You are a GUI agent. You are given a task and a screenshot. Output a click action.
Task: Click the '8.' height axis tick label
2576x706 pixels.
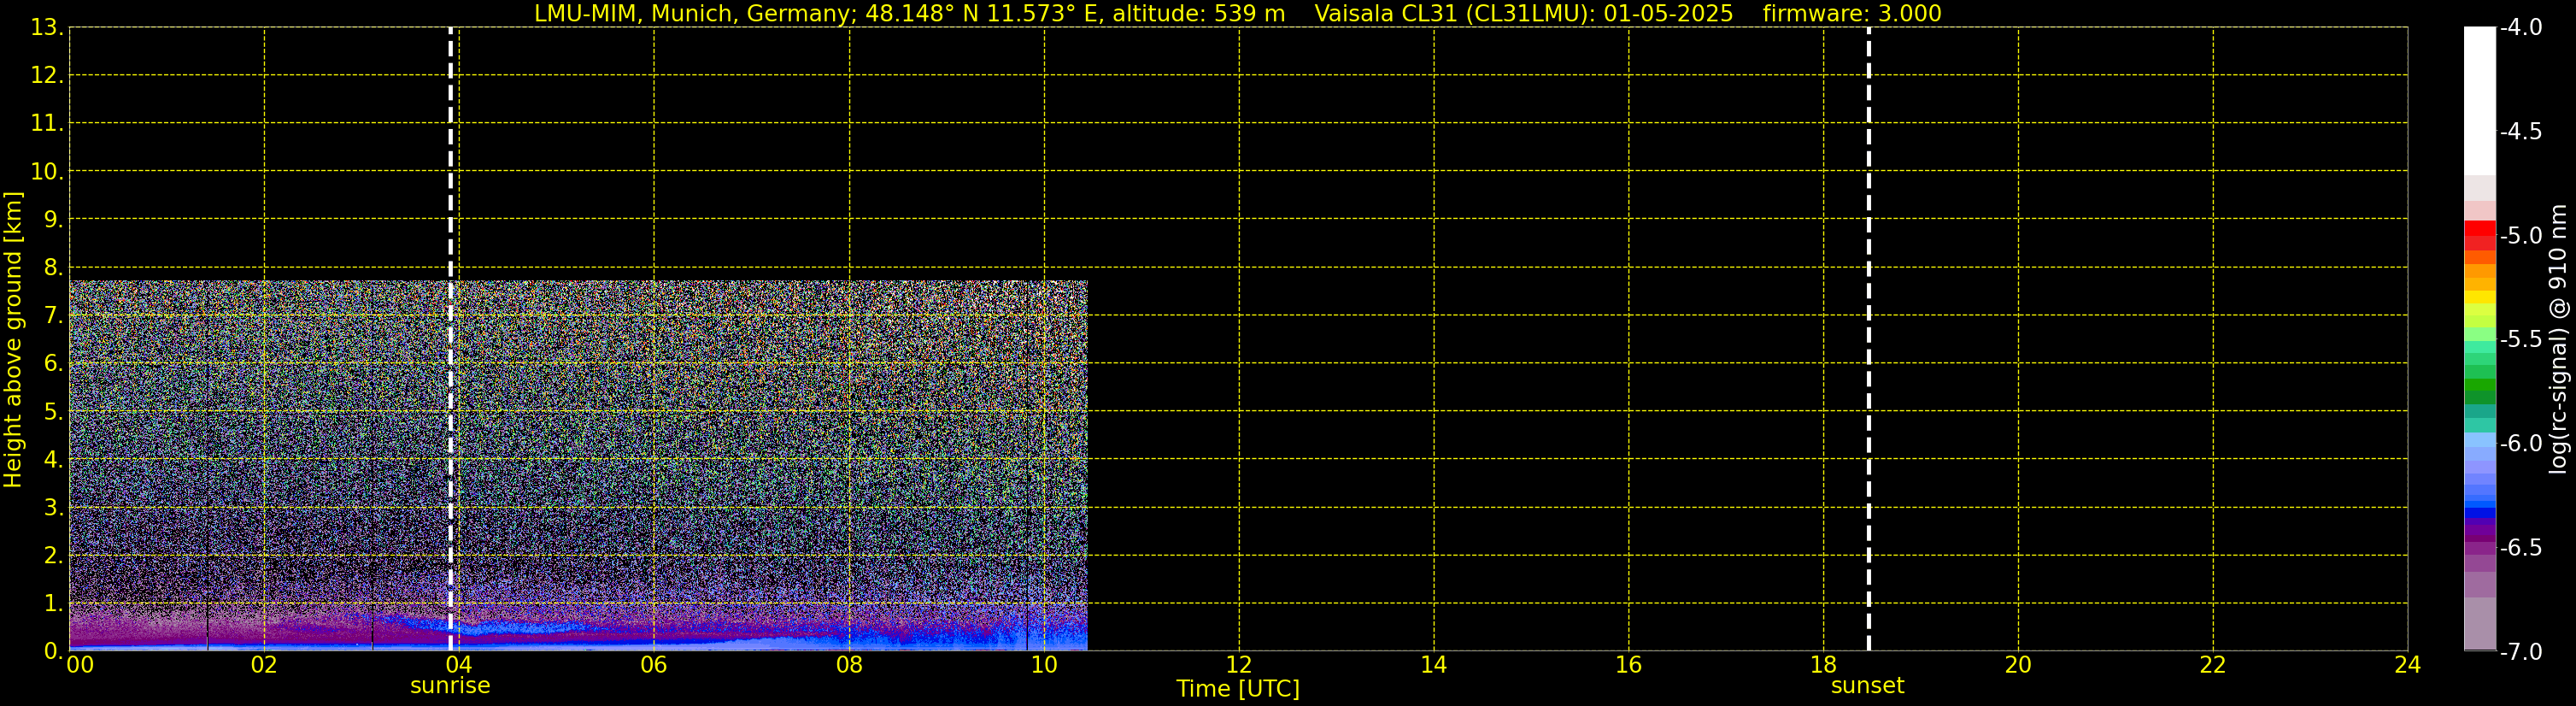pos(53,268)
